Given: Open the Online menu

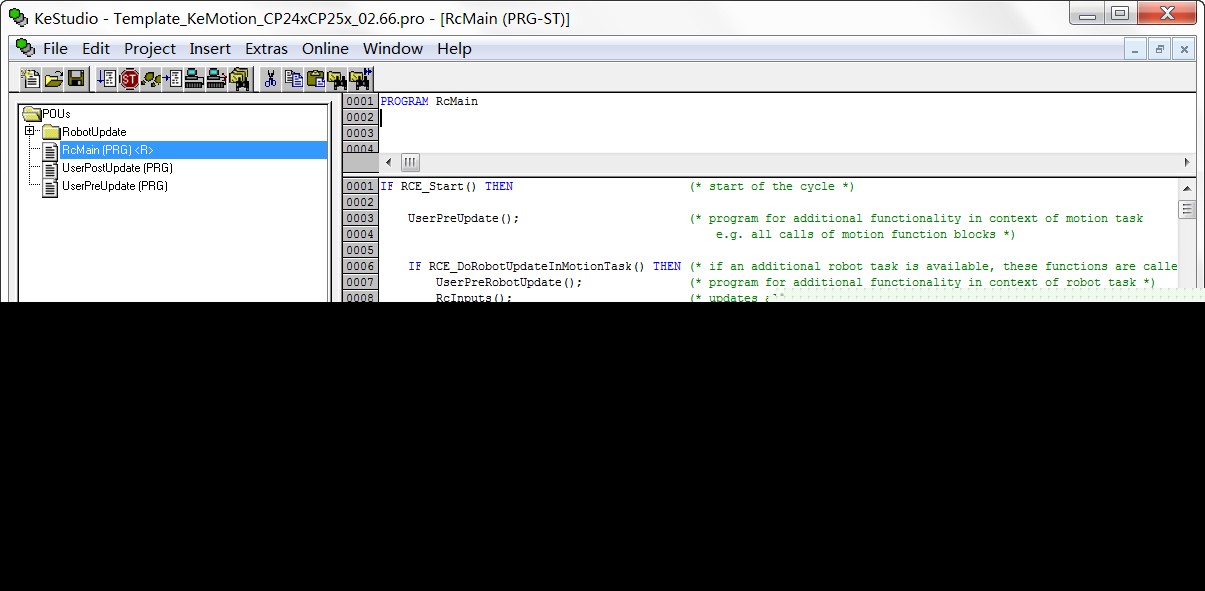Looking at the screenshot, I should [x=325, y=48].
